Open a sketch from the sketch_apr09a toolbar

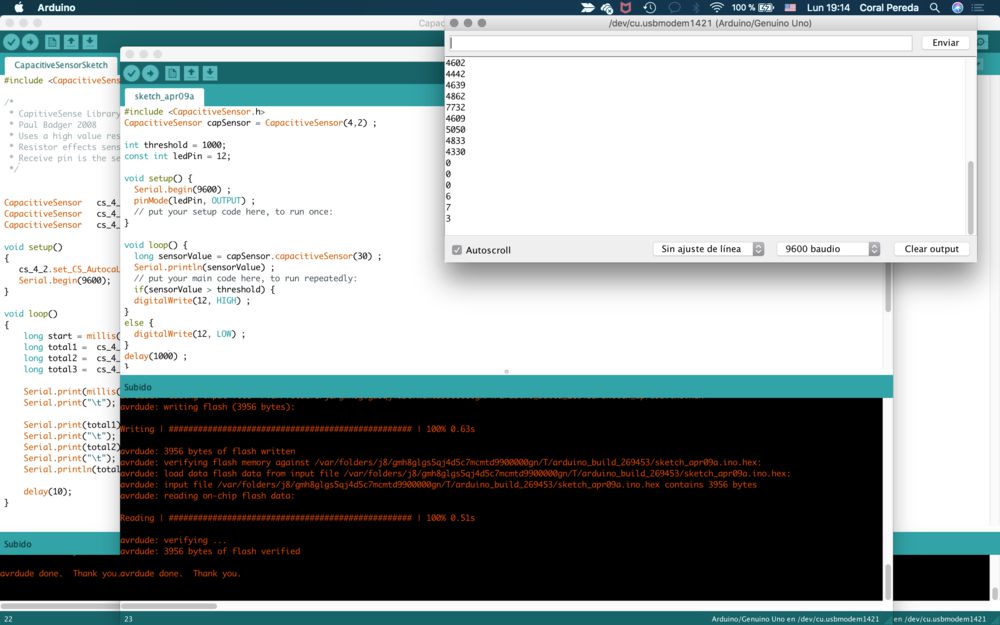[191, 73]
